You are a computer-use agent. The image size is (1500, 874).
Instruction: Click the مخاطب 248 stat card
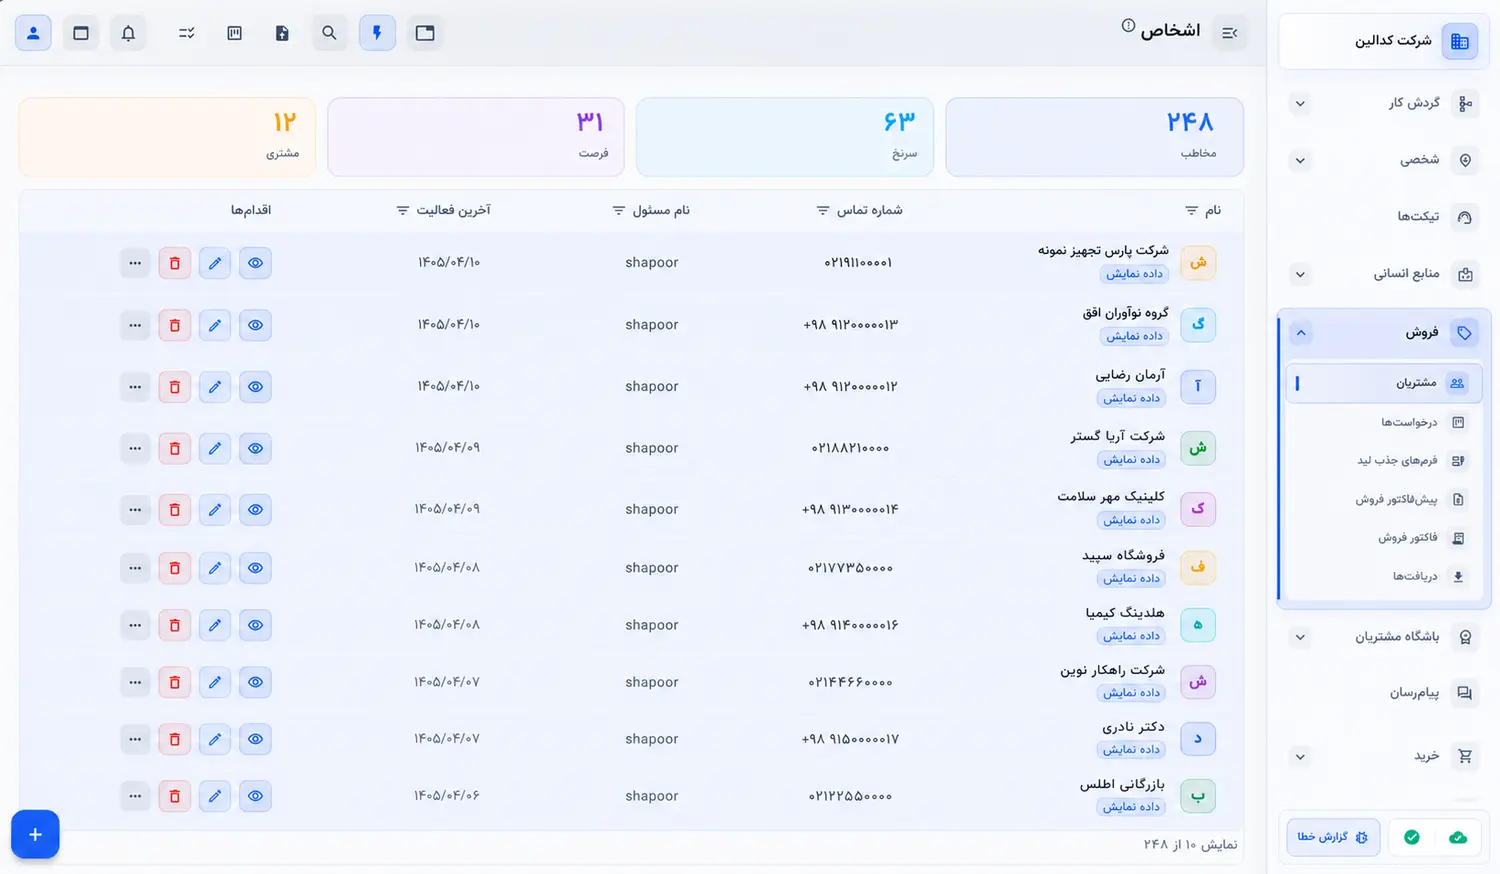click(x=1094, y=137)
